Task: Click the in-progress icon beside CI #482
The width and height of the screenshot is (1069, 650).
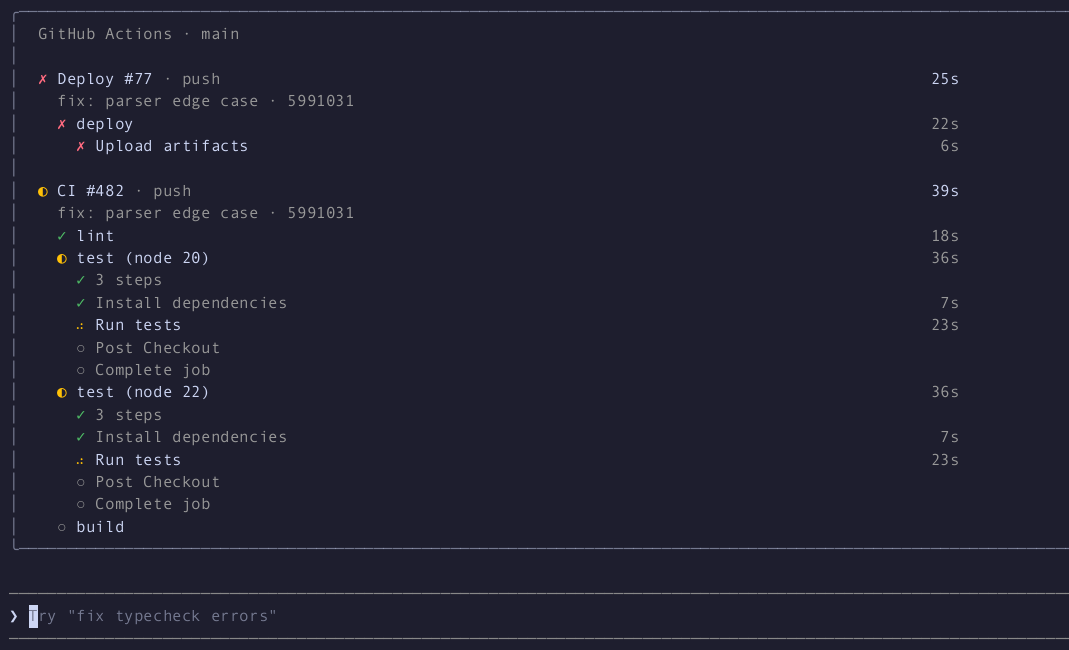Action: (43, 192)
